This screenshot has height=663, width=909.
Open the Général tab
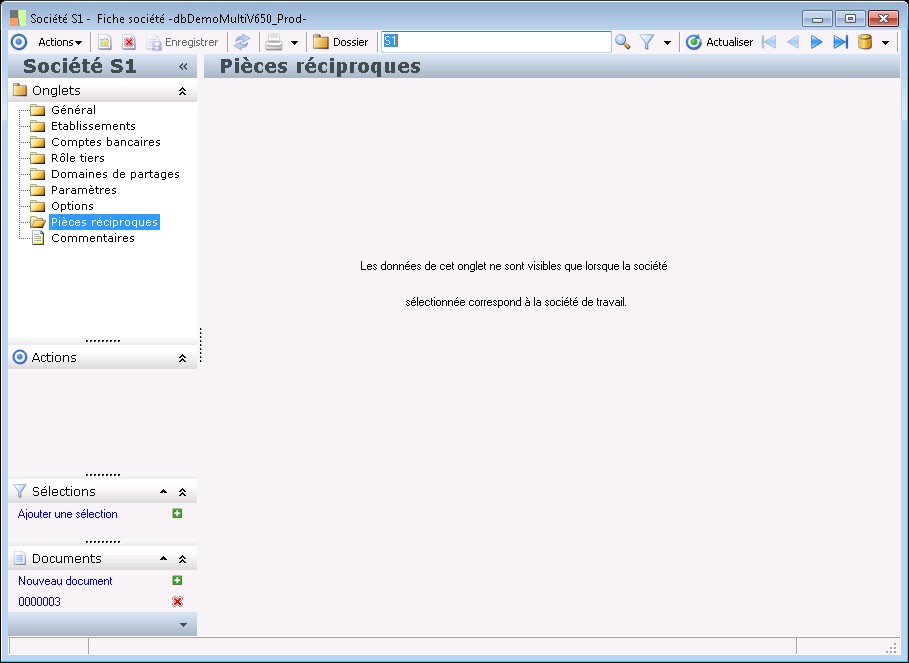(74, 110)
